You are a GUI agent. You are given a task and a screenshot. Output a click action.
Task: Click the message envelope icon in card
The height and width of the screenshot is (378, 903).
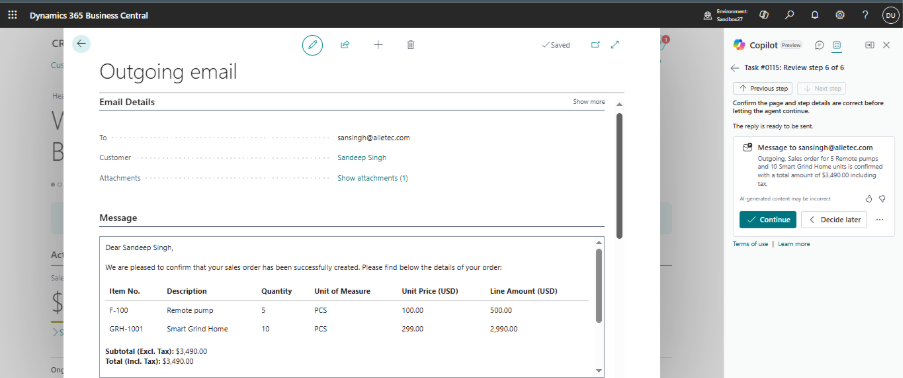[748, 148]
